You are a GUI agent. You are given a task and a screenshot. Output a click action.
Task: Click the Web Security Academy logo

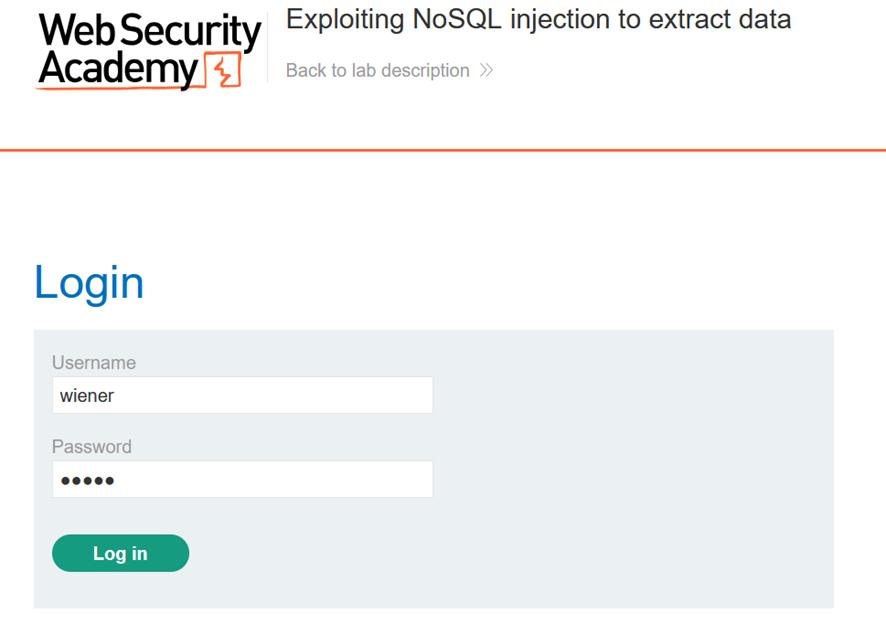pyautogui.click(x=149, y=51)
